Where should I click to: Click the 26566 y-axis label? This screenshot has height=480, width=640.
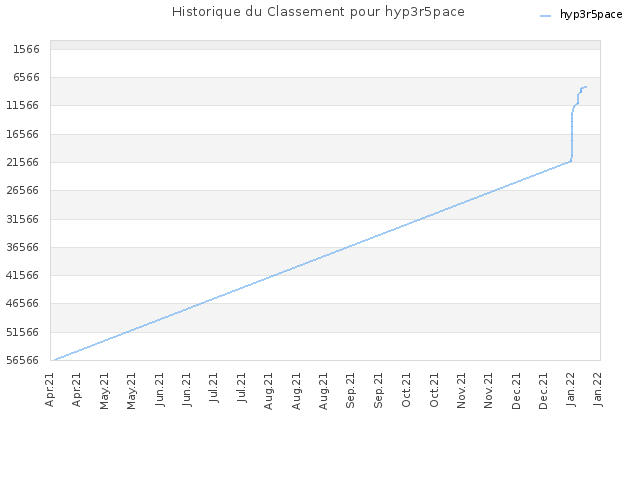click(22, 190)
